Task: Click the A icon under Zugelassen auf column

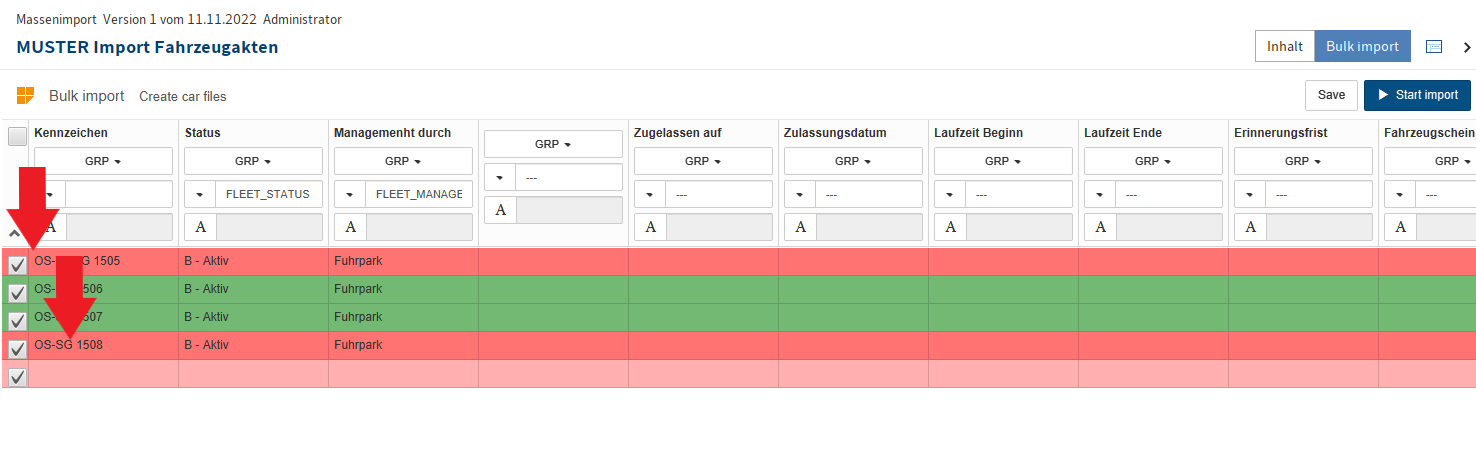Action: click(x=650, y=227)
